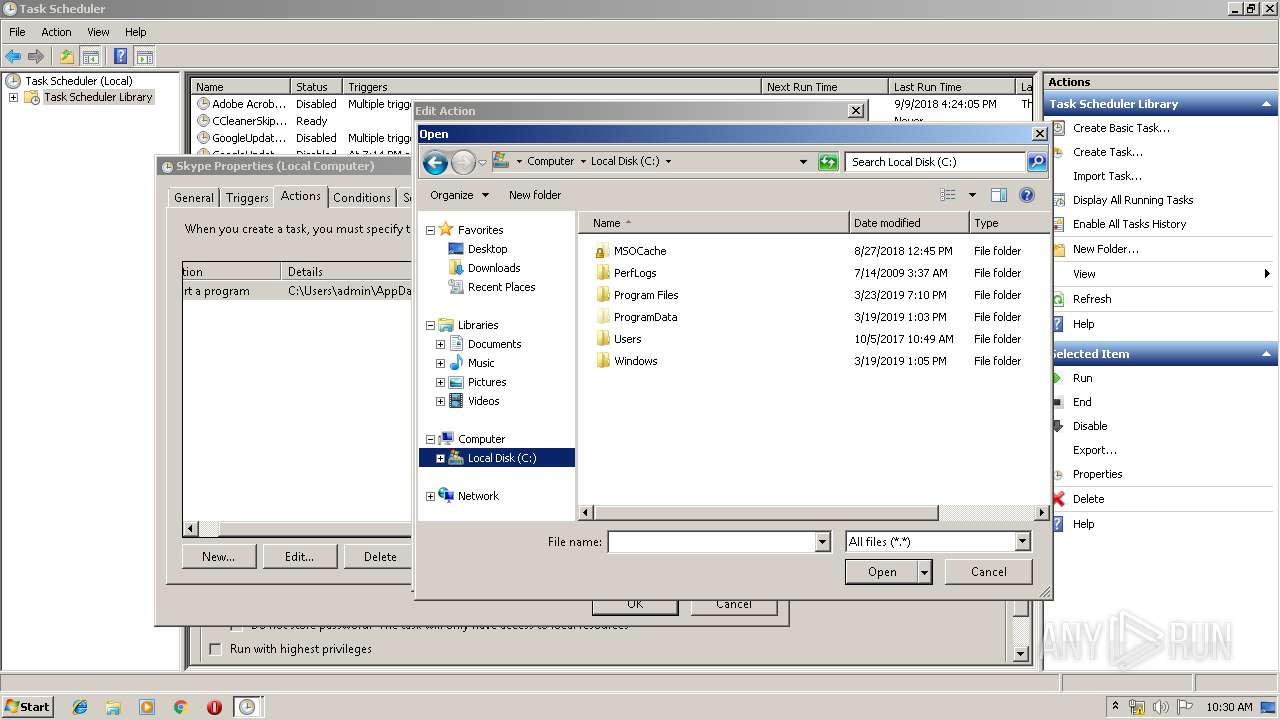
Task: Open Desktop under Favorites
Action: click(478, 249)
